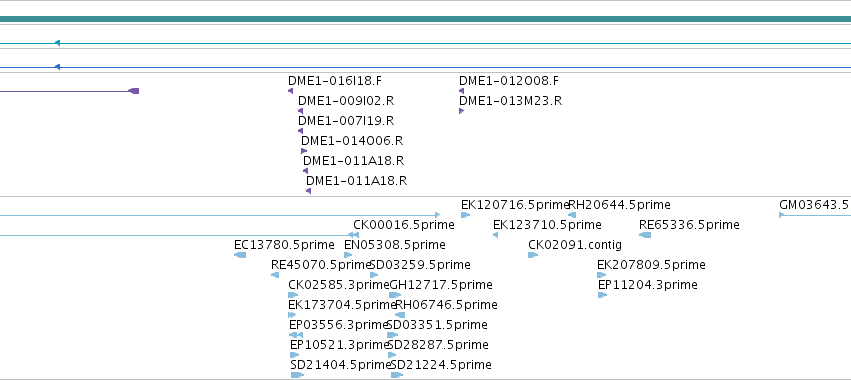Select the CK02091.contig feature arrow
This screenshot has height=380, width=851.
(x=533, y=255)
